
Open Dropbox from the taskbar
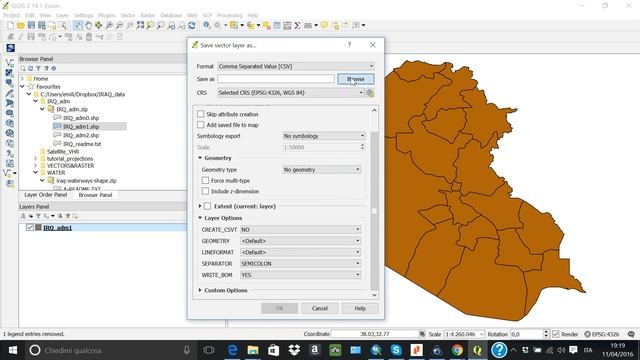click(294, 350)
